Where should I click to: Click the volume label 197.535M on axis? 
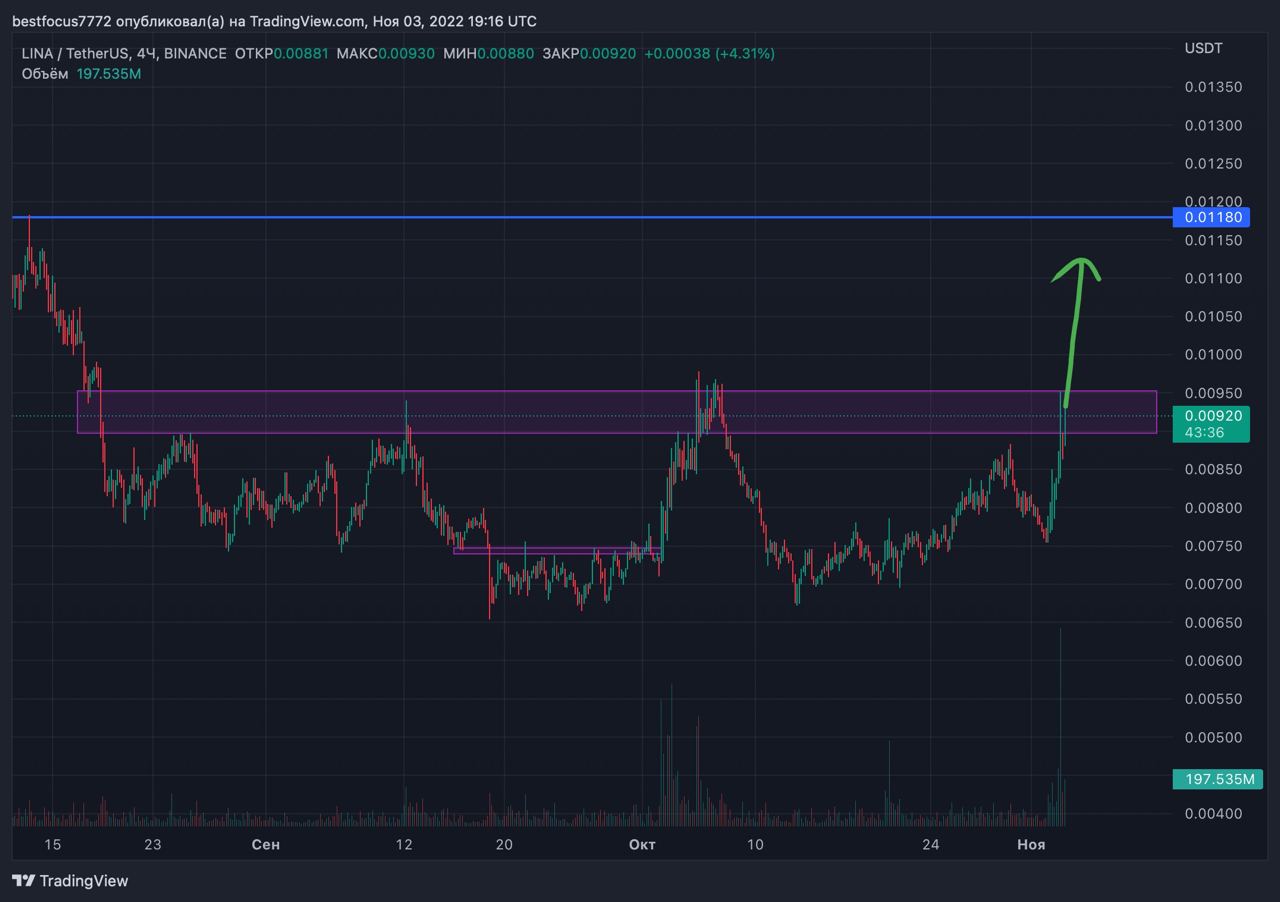pyautogui.click(x=1218, y=779)
